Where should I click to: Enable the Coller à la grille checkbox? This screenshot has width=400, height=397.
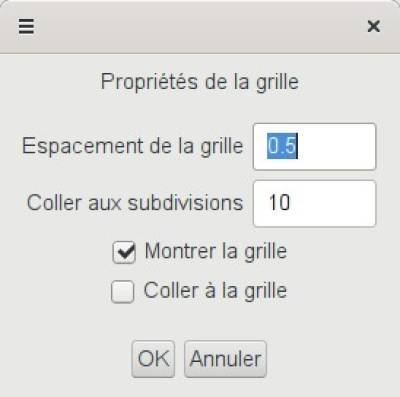point(123,292)
